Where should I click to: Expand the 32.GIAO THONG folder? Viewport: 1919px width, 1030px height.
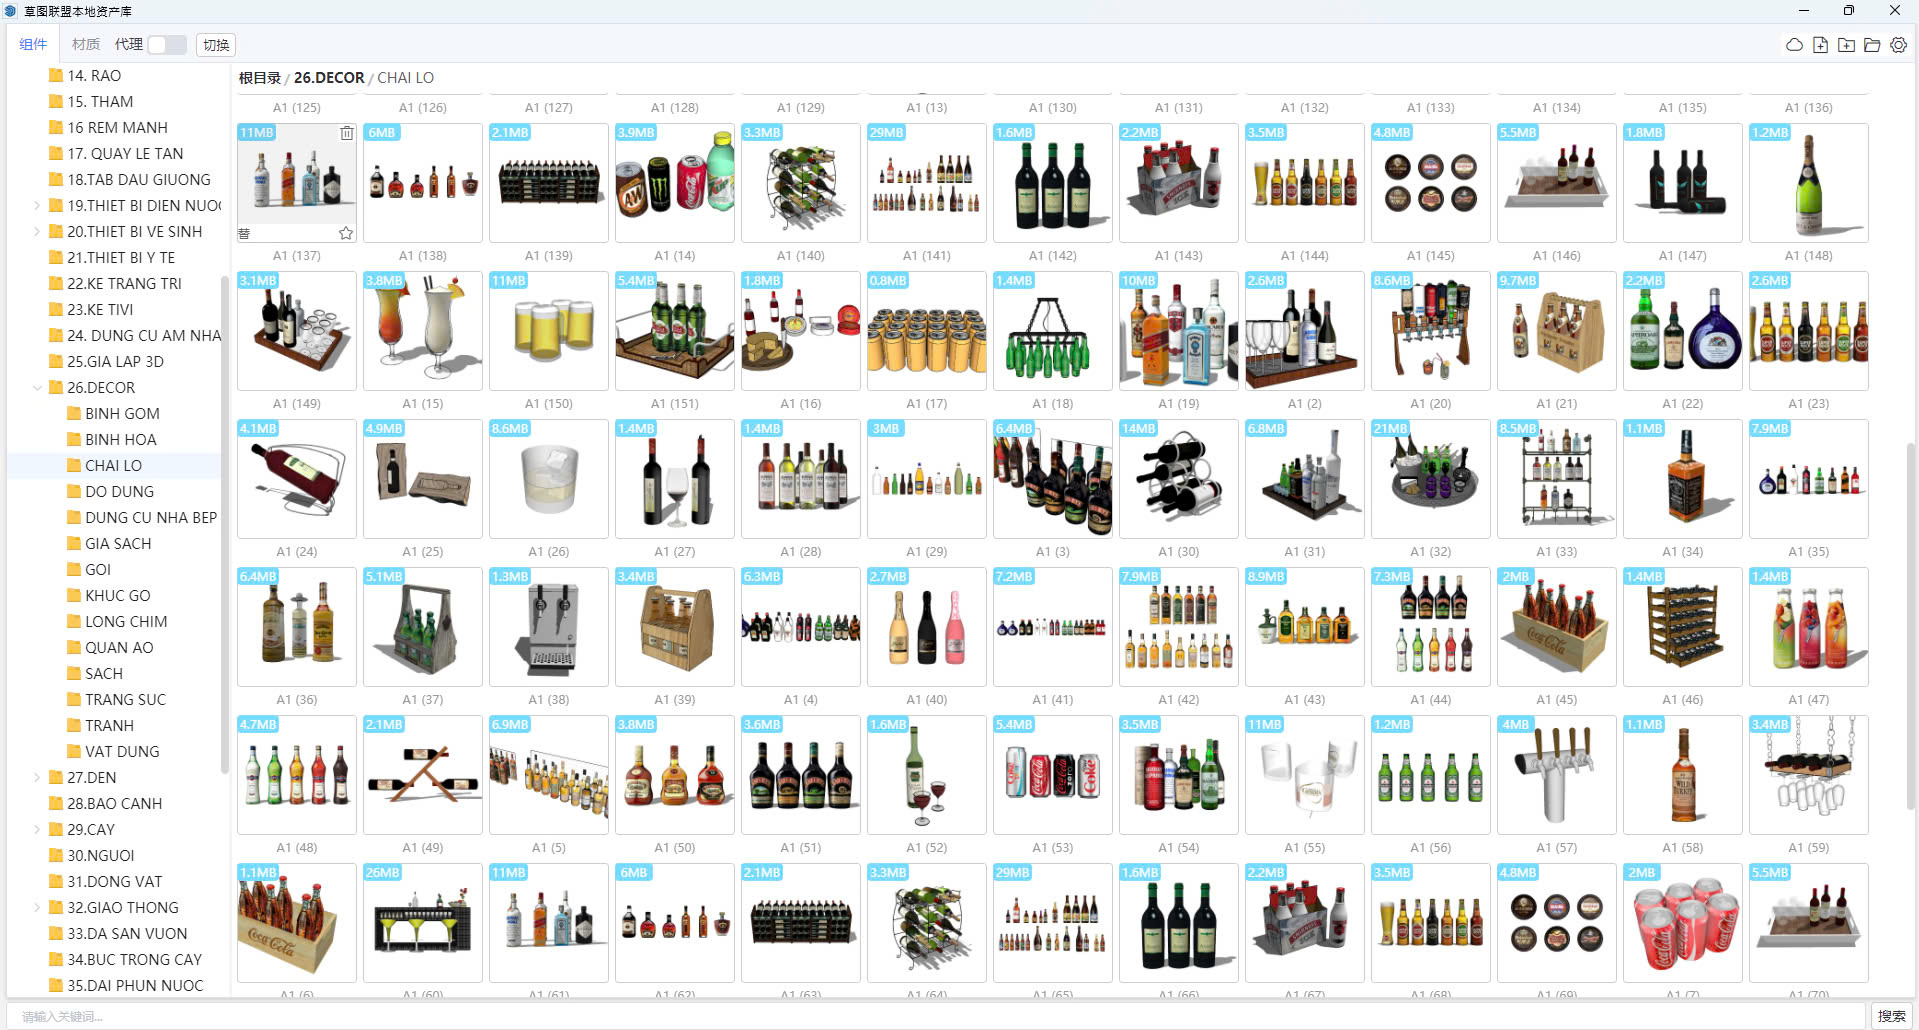37,908
